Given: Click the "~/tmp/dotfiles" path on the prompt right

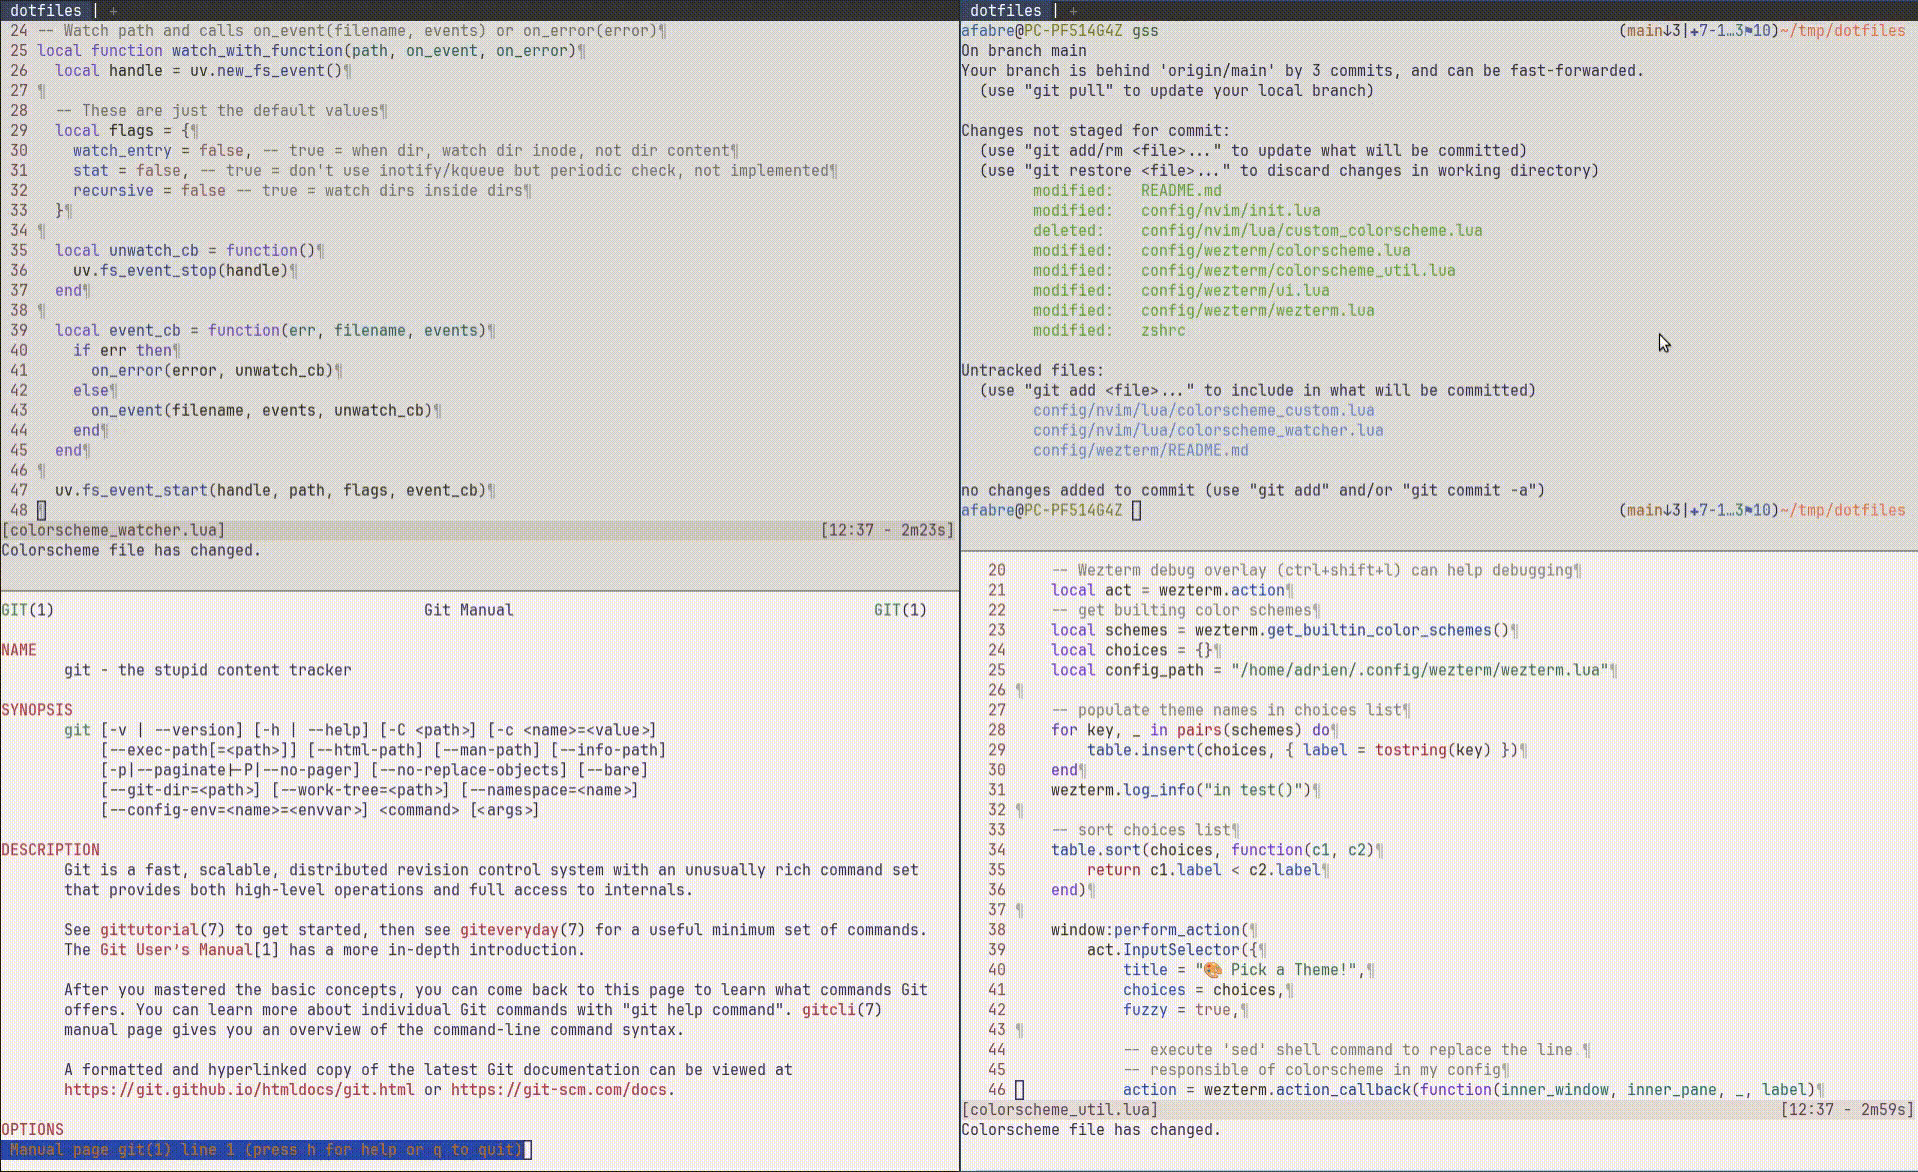Looking at the screenshot, I should click(x=1842, y=31).
